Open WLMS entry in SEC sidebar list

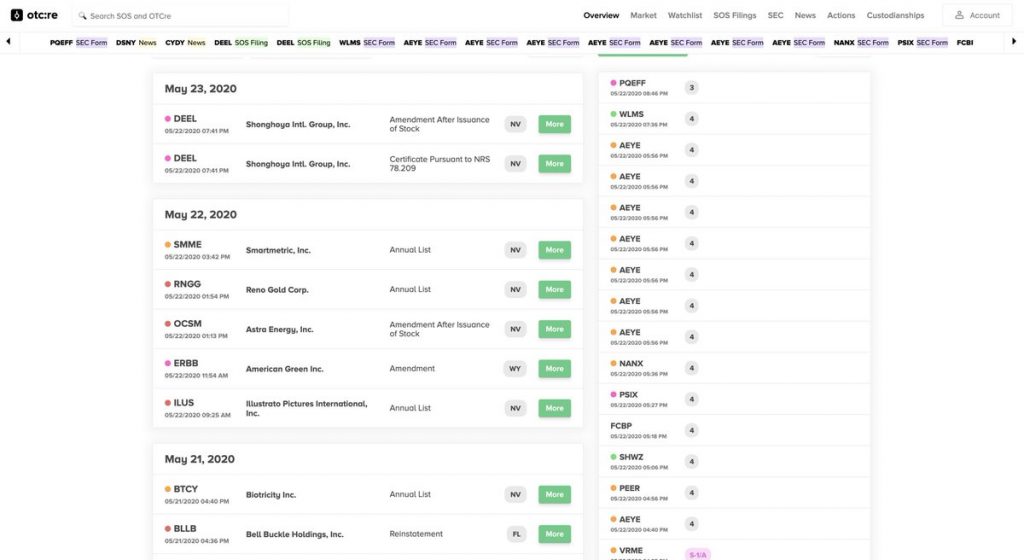click(734, 119)
